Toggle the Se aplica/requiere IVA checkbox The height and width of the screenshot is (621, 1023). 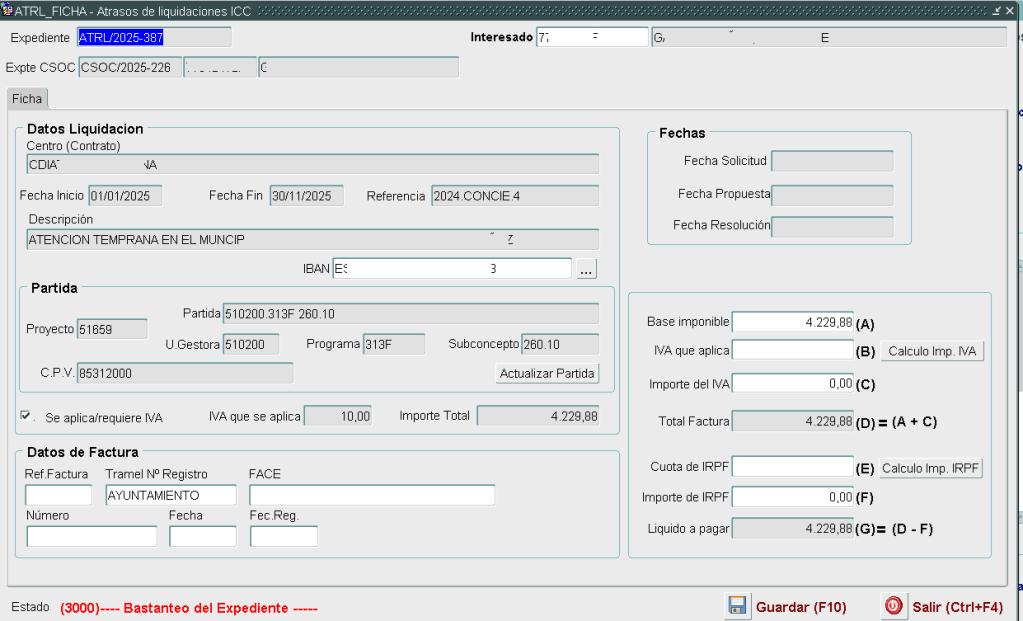(26, 416)
